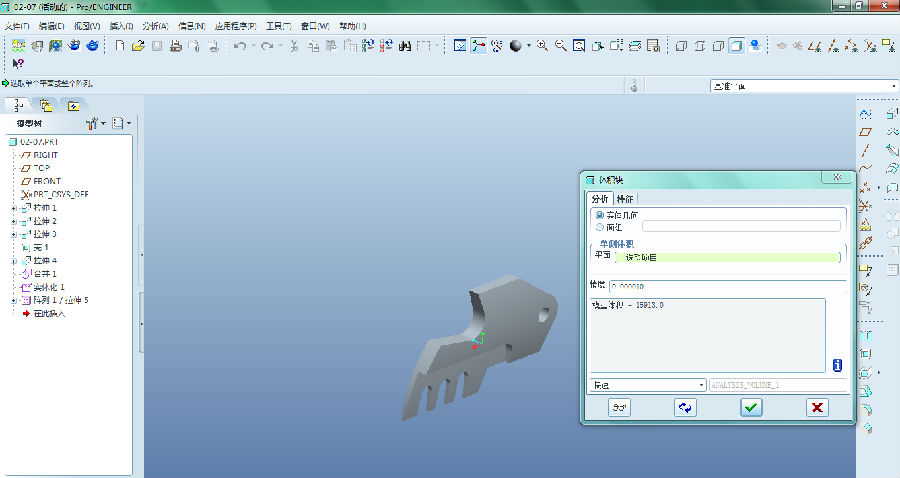This screenshot has width=900, height=478.
Task: Switch to the 特征 tab in dialog
Action: click(624, 199)
